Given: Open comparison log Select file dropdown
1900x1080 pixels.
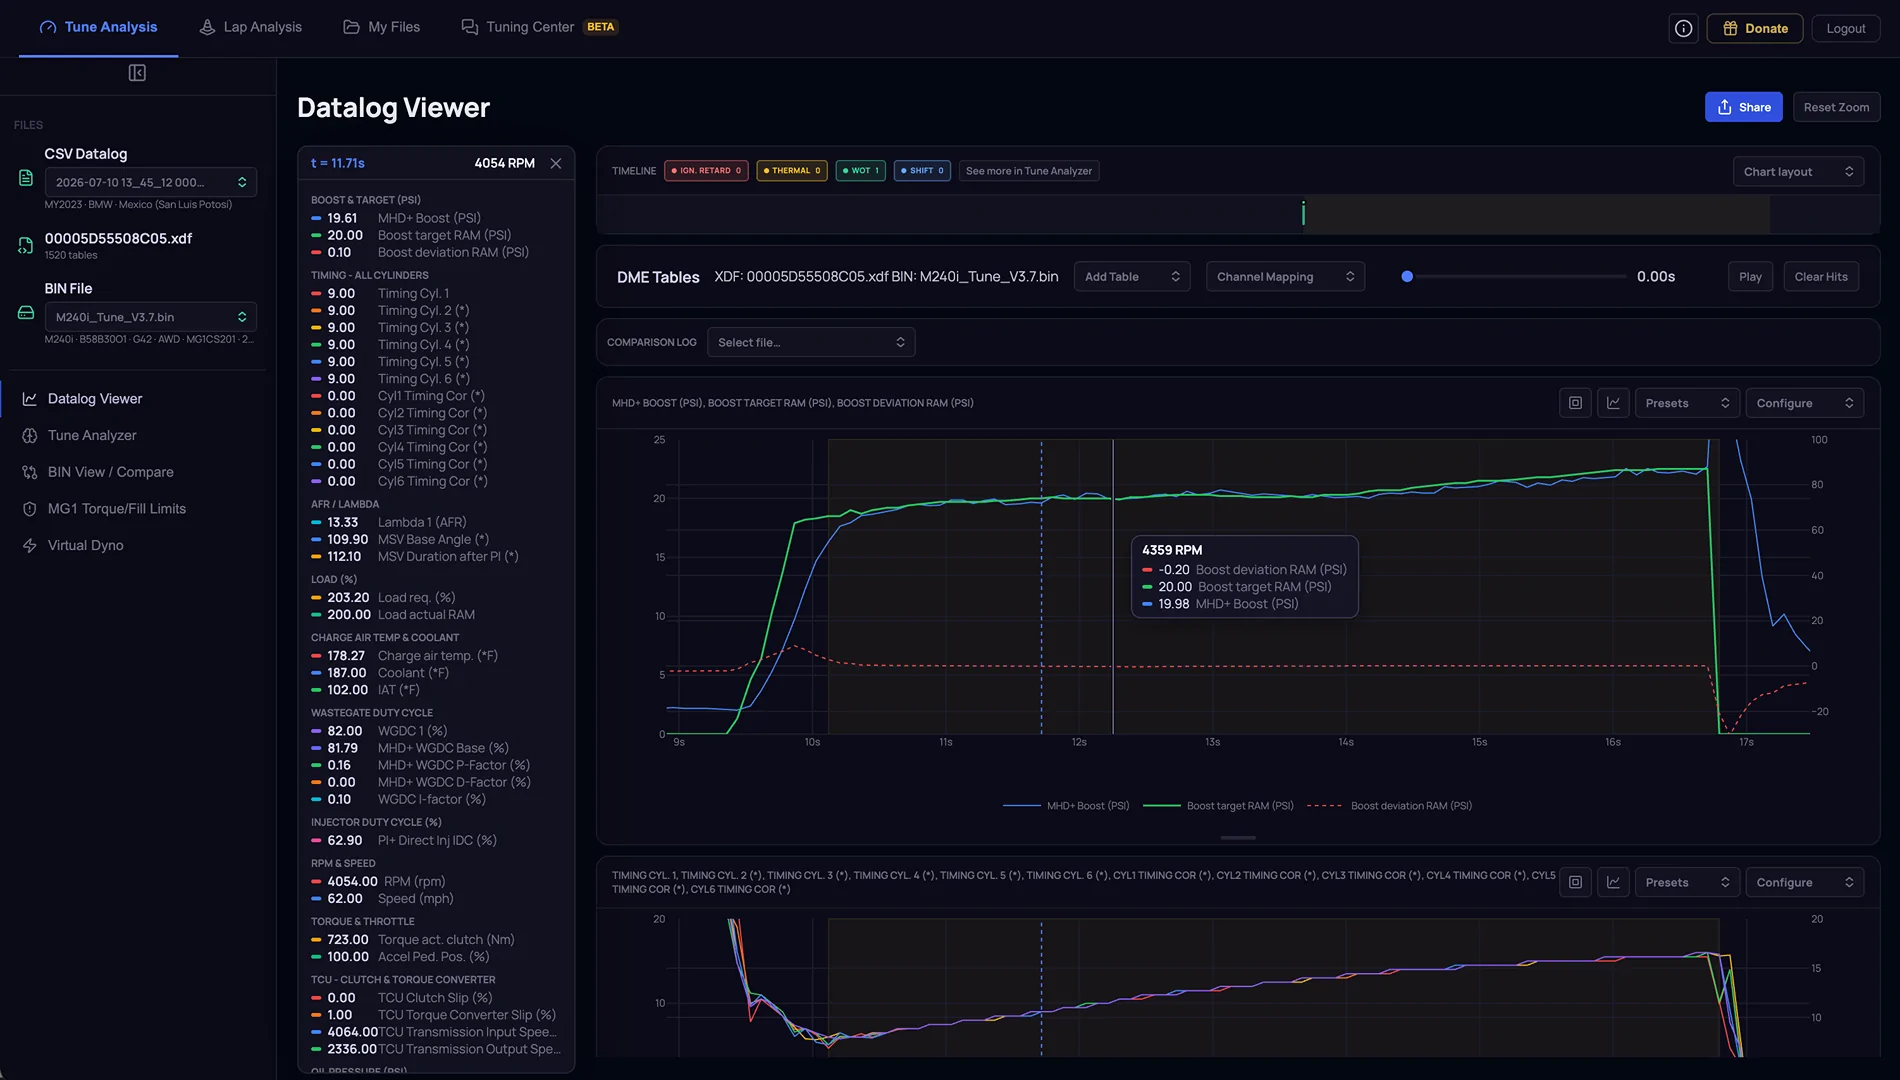Looking at the screenshot, I should [811, 342].
